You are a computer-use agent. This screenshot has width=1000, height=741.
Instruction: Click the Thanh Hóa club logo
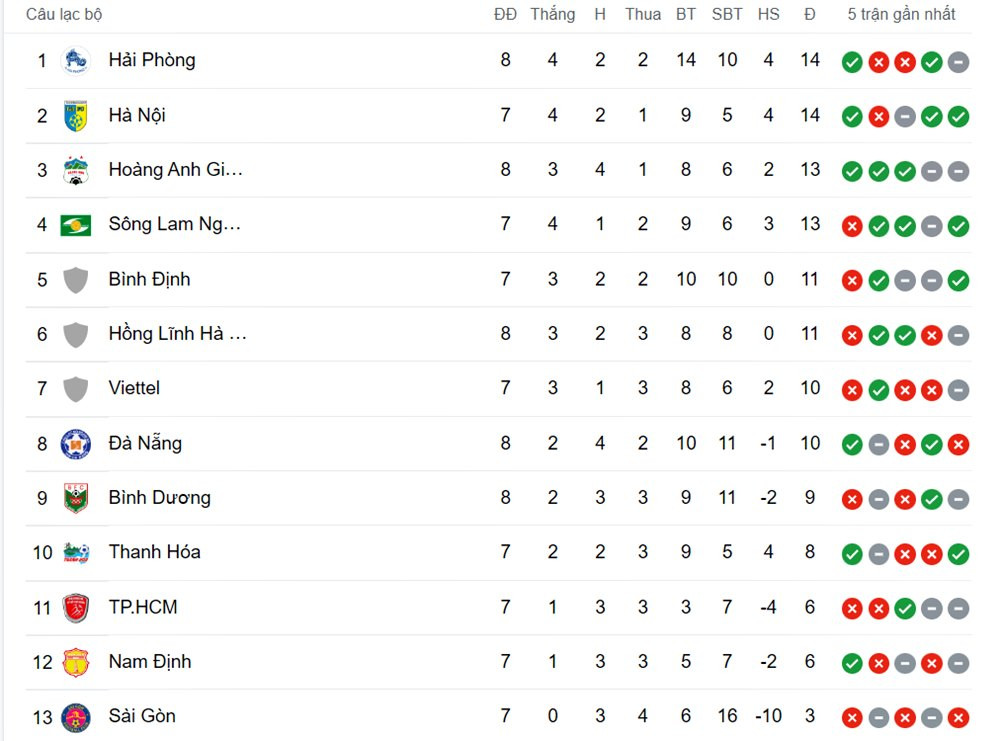click(75, 553)
